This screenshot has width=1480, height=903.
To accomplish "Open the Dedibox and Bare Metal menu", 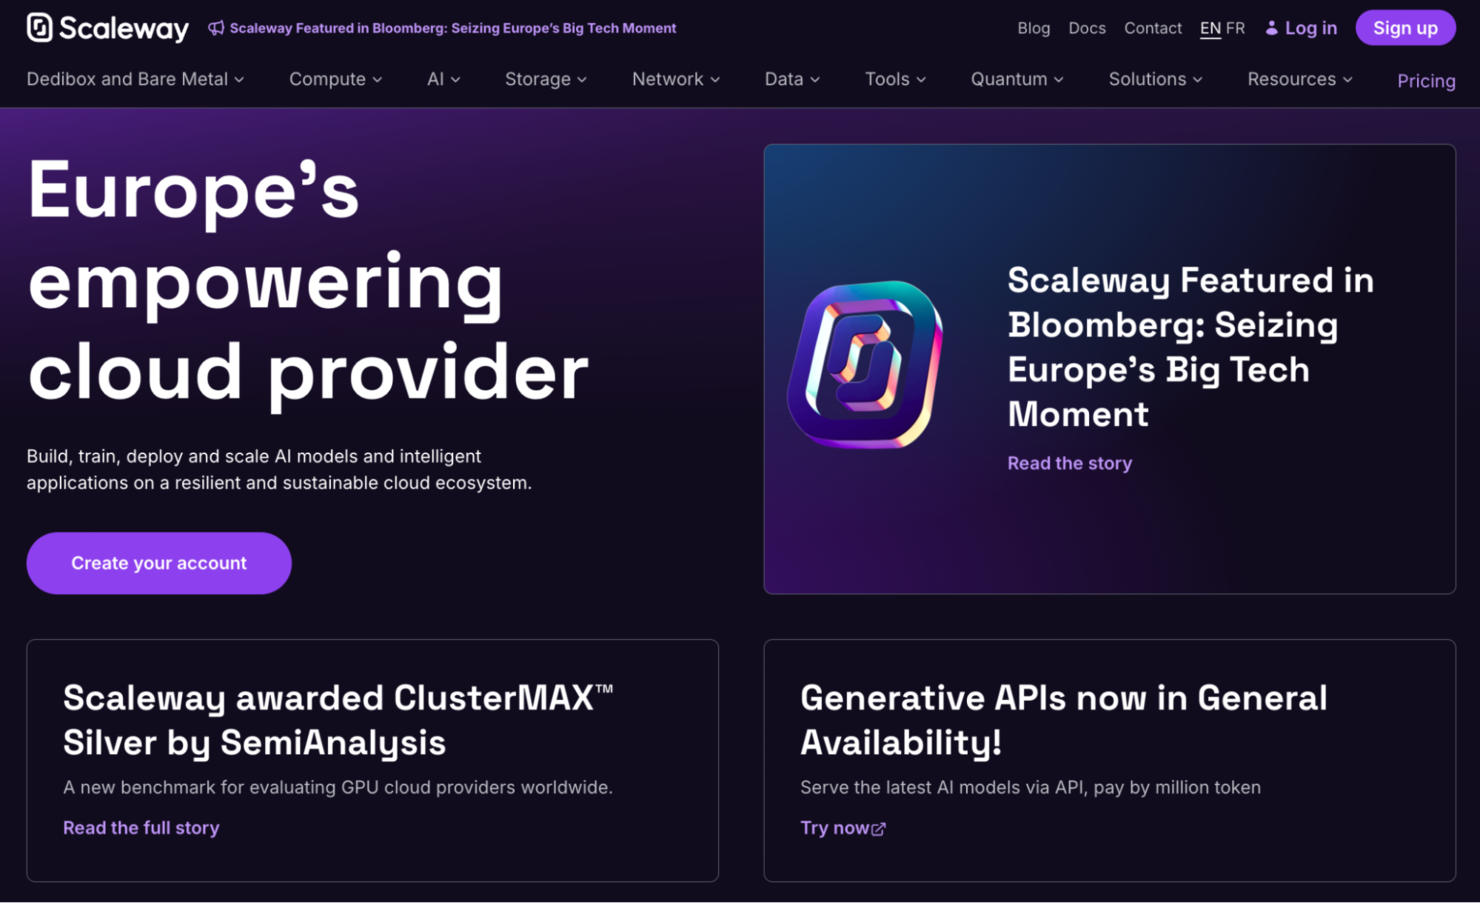I will click(135, 79).
